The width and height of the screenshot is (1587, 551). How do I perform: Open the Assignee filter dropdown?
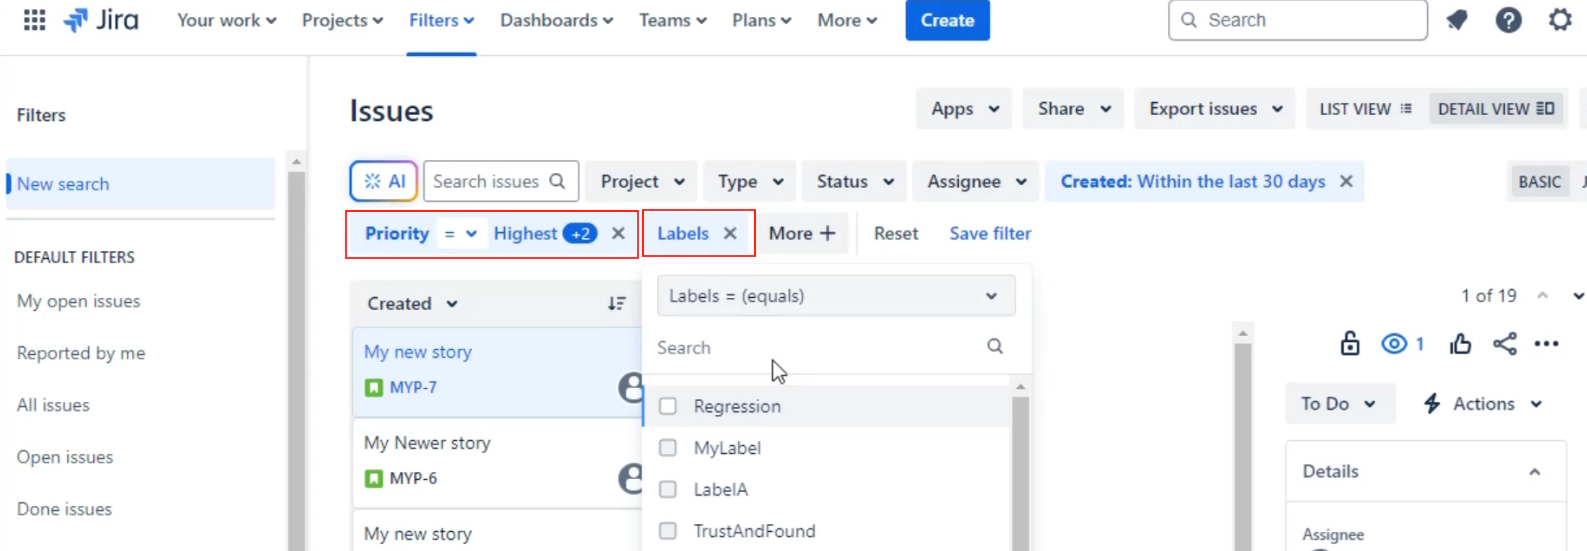click(976, 181)
